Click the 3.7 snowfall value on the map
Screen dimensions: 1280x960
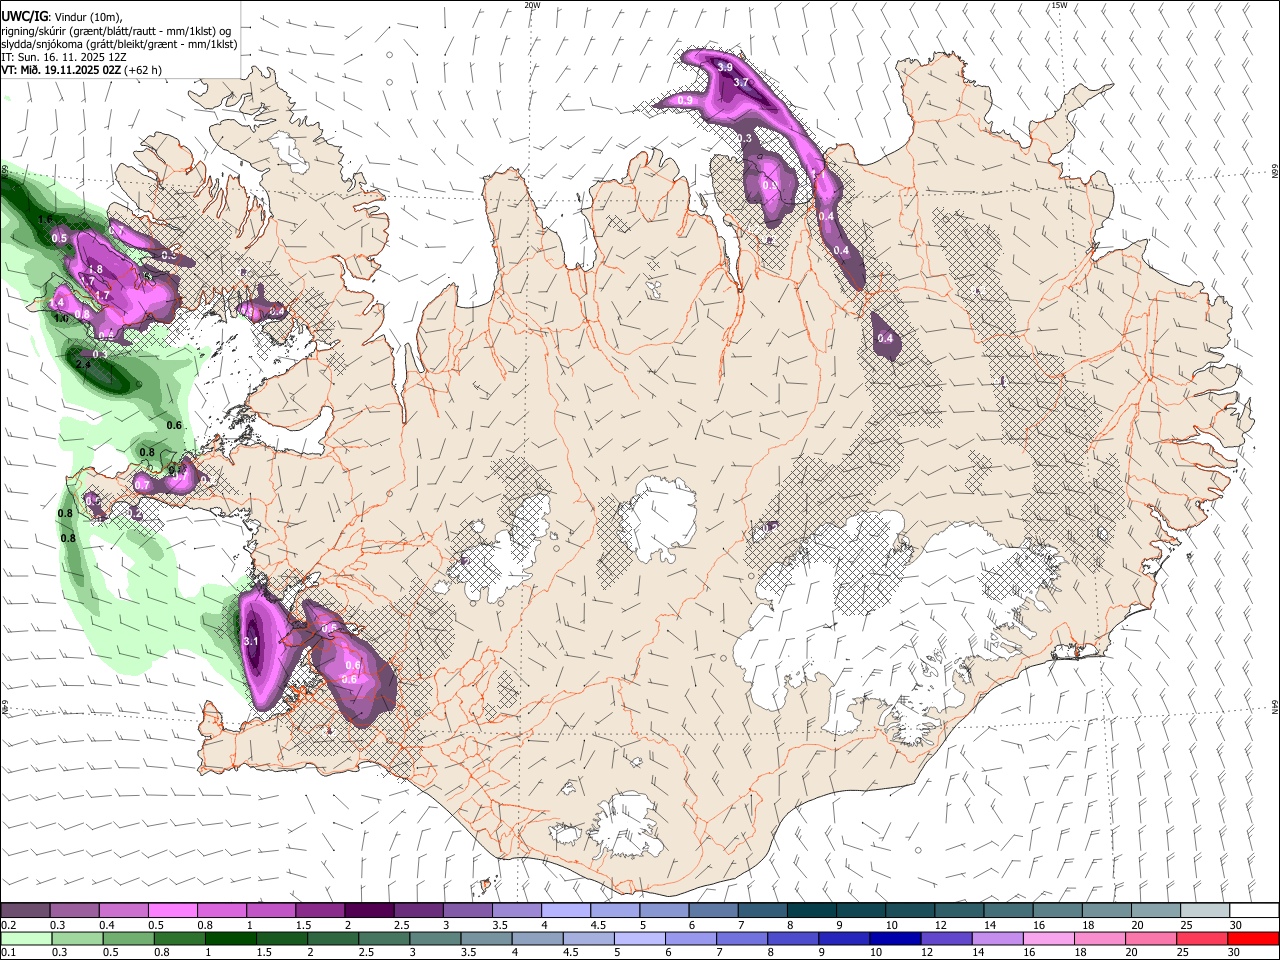741,82
